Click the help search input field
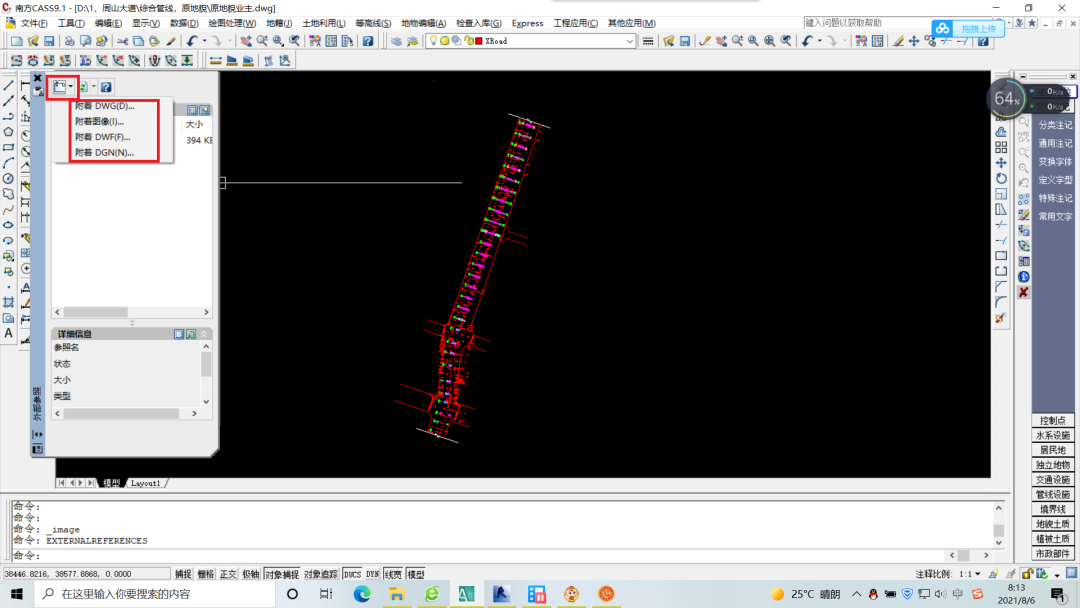 (900, 23)
